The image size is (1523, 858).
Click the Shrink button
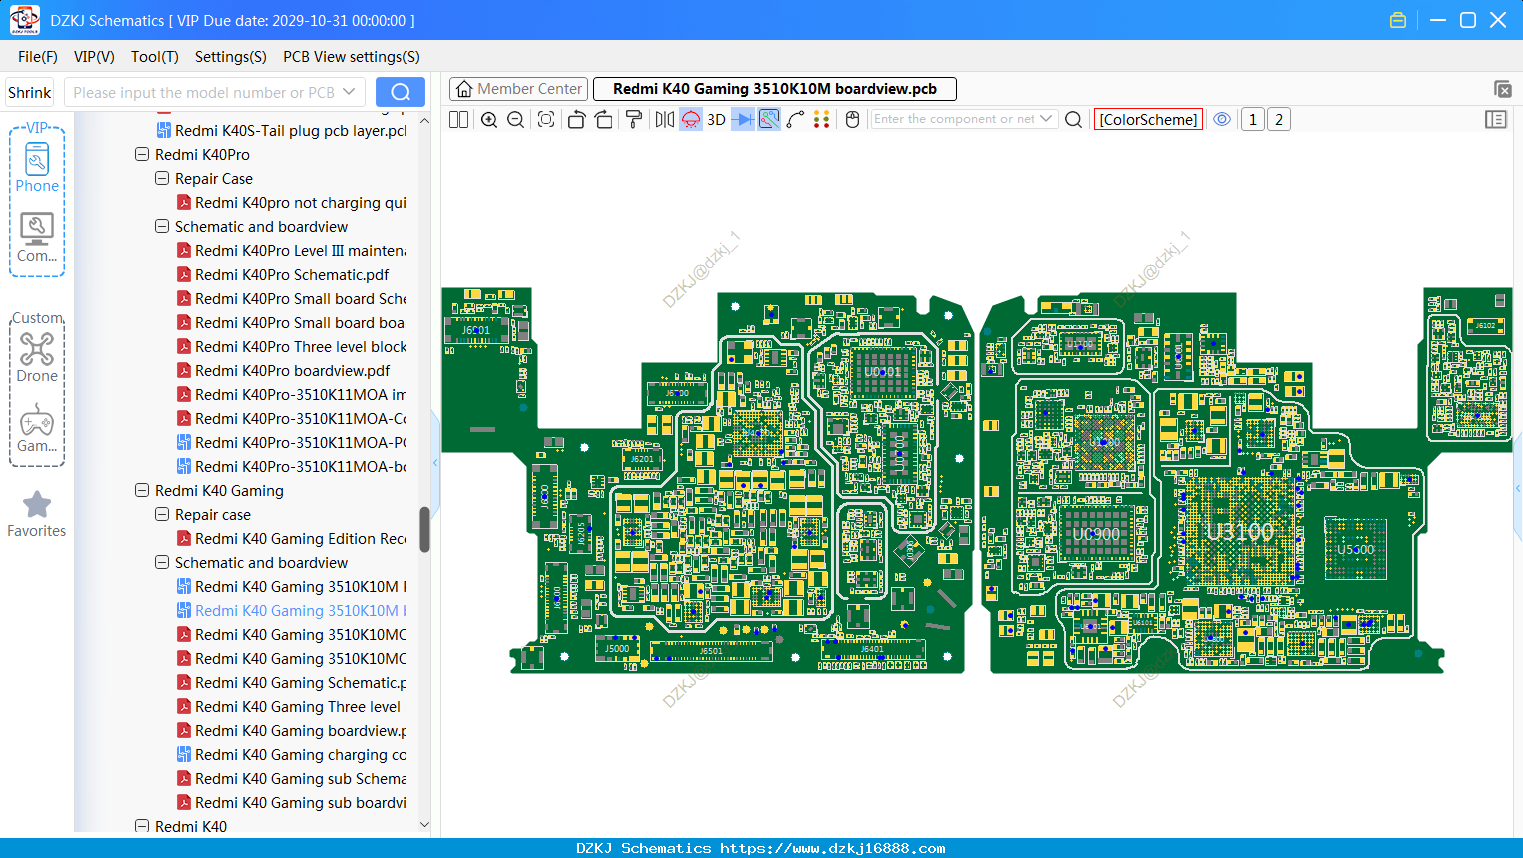(30, 92)
